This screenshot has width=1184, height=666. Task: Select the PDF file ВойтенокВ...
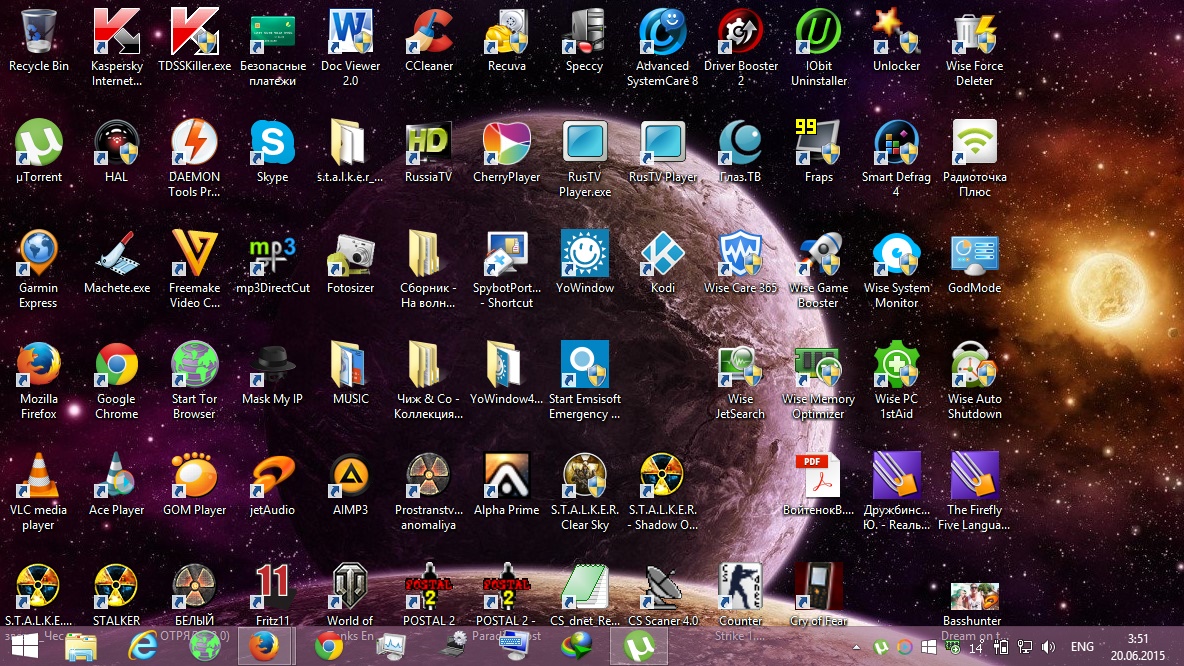pos(819,476)
